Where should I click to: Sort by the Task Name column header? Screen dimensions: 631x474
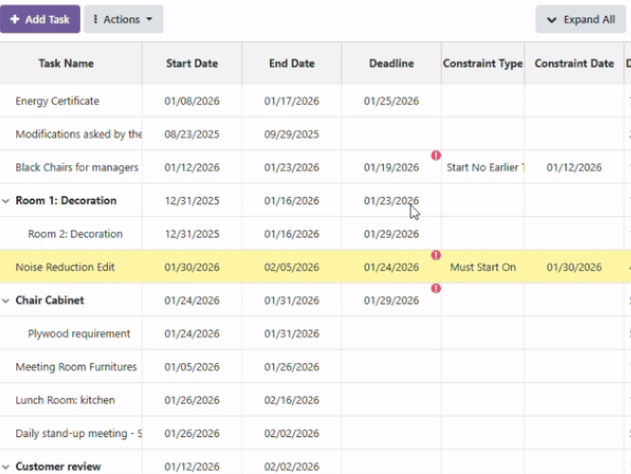66,63
